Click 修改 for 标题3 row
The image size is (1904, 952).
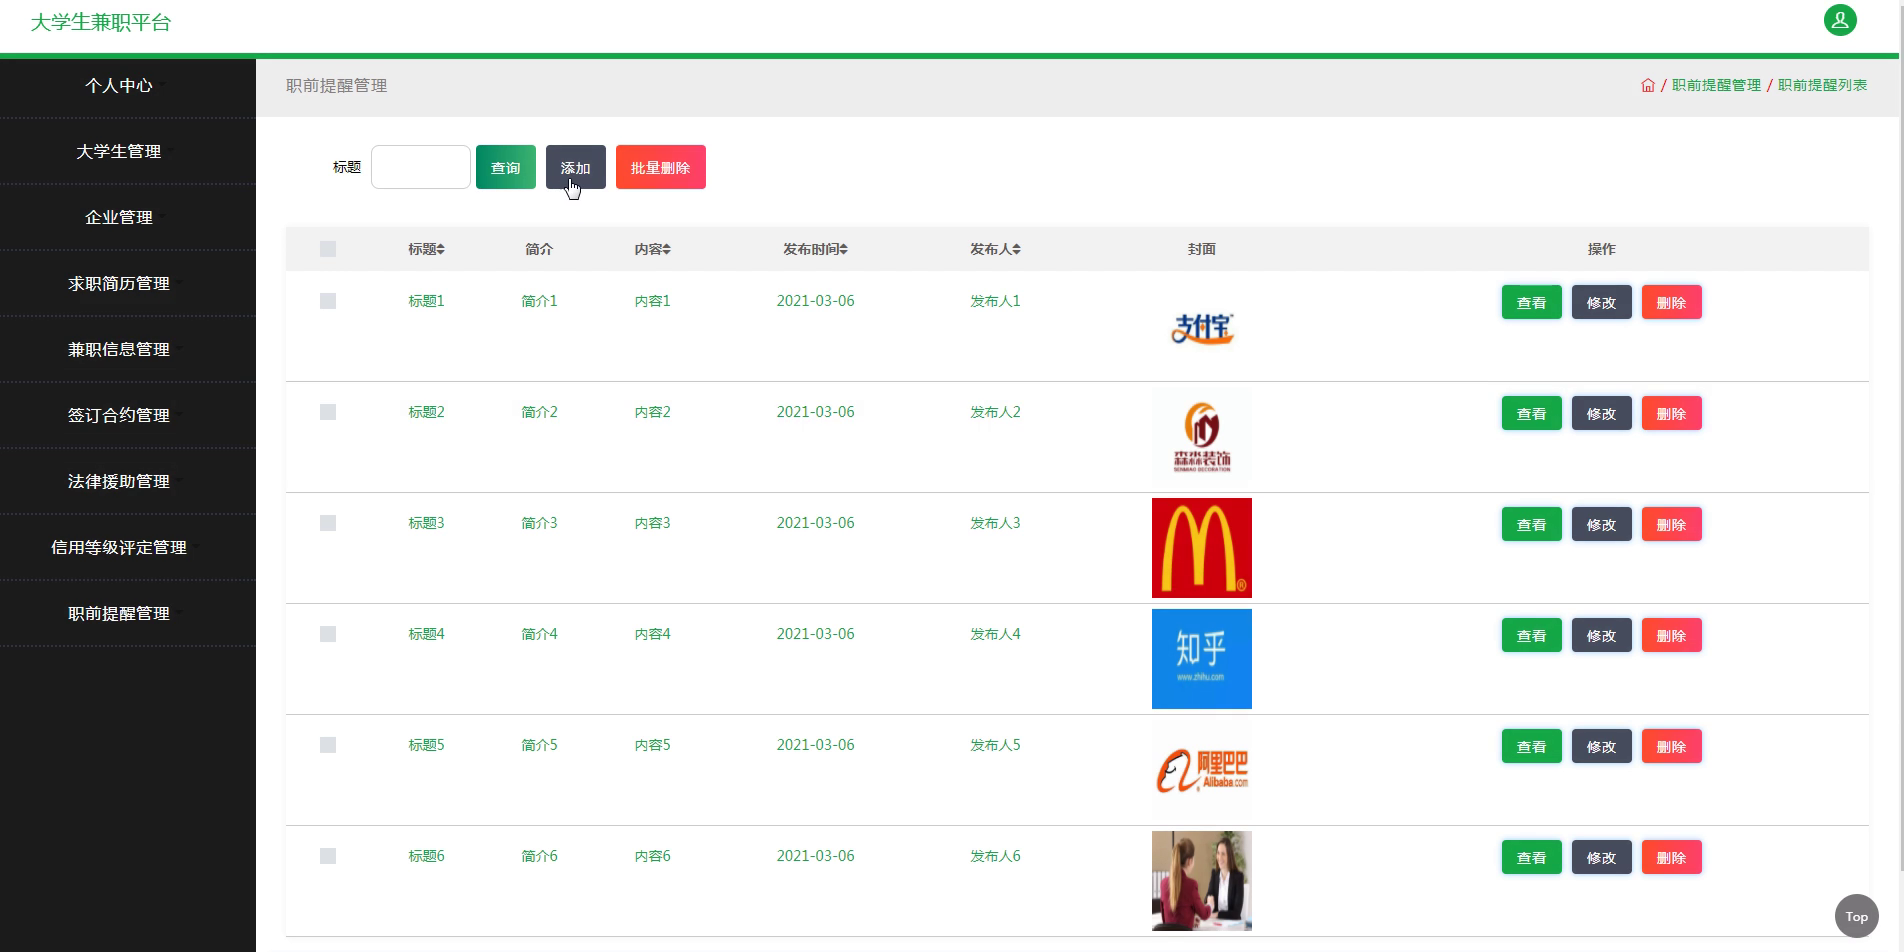pyautogui.click(x=1602, y=525)
